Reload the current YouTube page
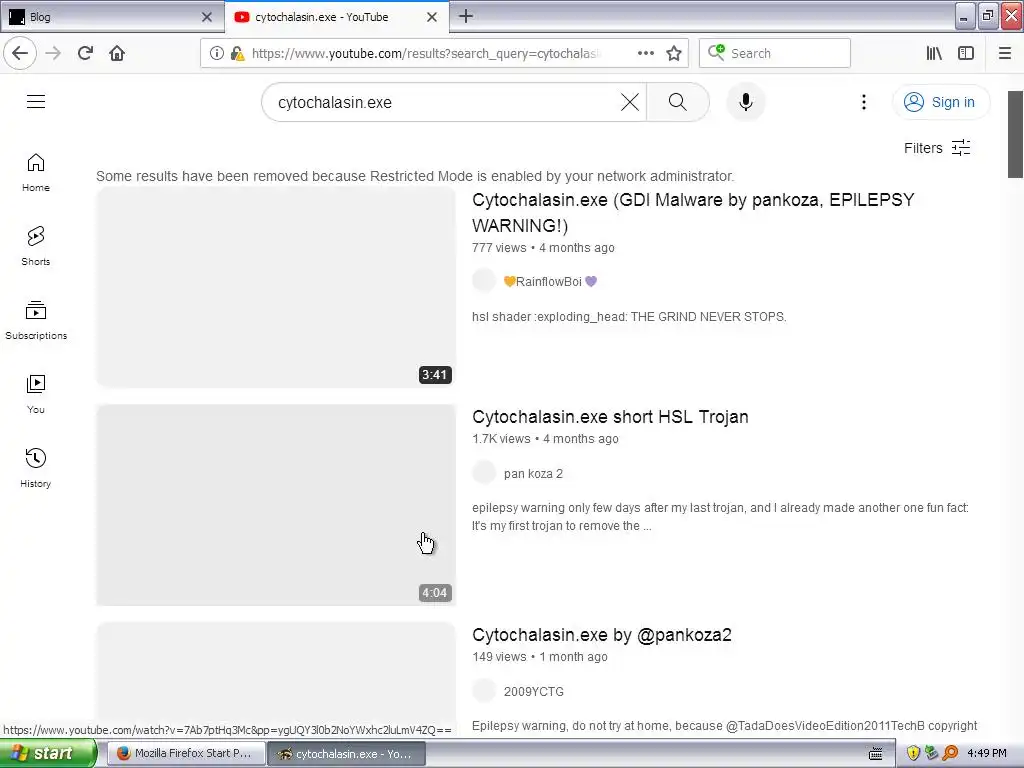This screenshot has height=768, width=1024. (x=85, y=53)
